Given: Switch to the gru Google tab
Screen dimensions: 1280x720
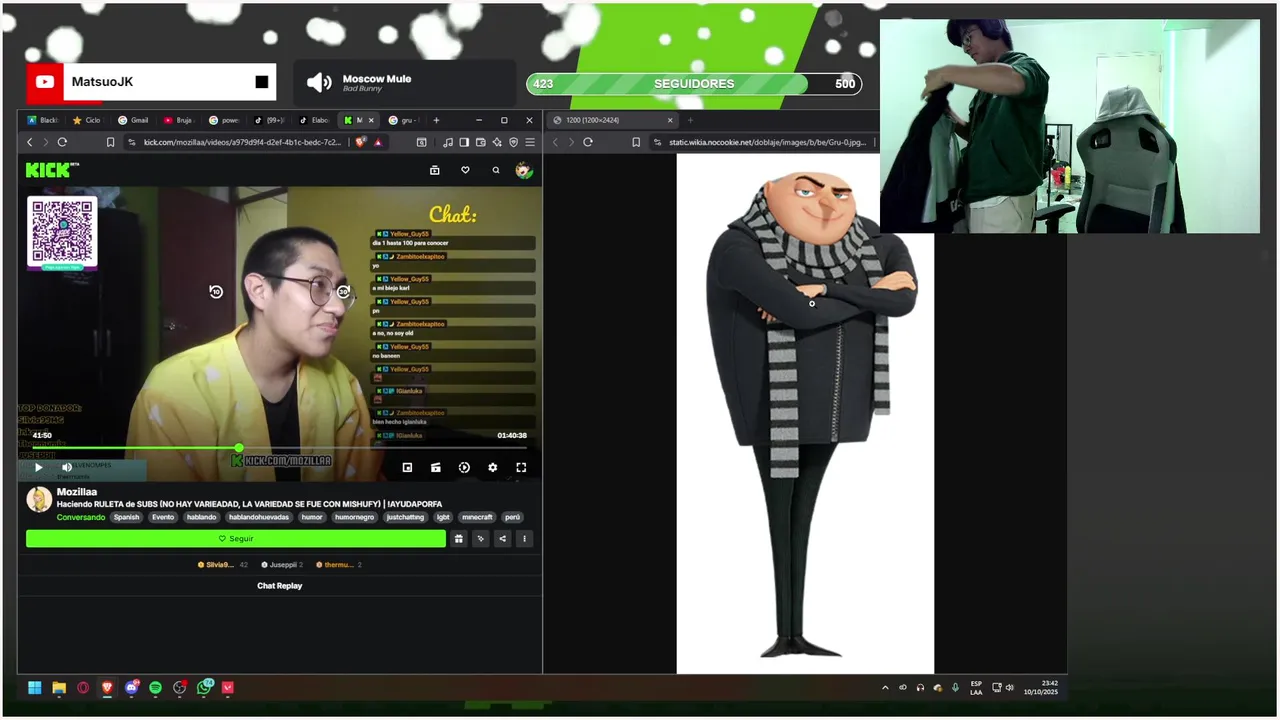Looking at the screenshot, I should 403,120.
